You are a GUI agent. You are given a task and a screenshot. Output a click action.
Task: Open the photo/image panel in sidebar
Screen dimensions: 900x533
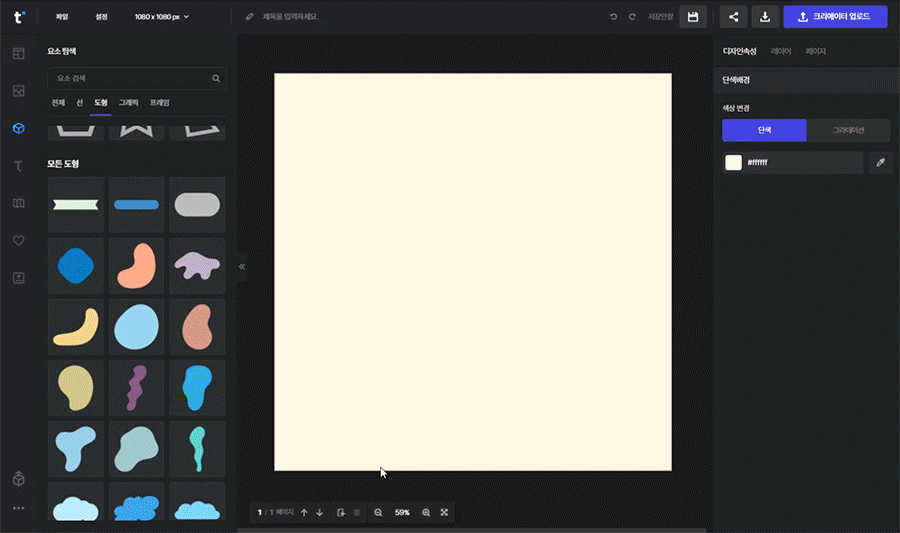(18, 91)
